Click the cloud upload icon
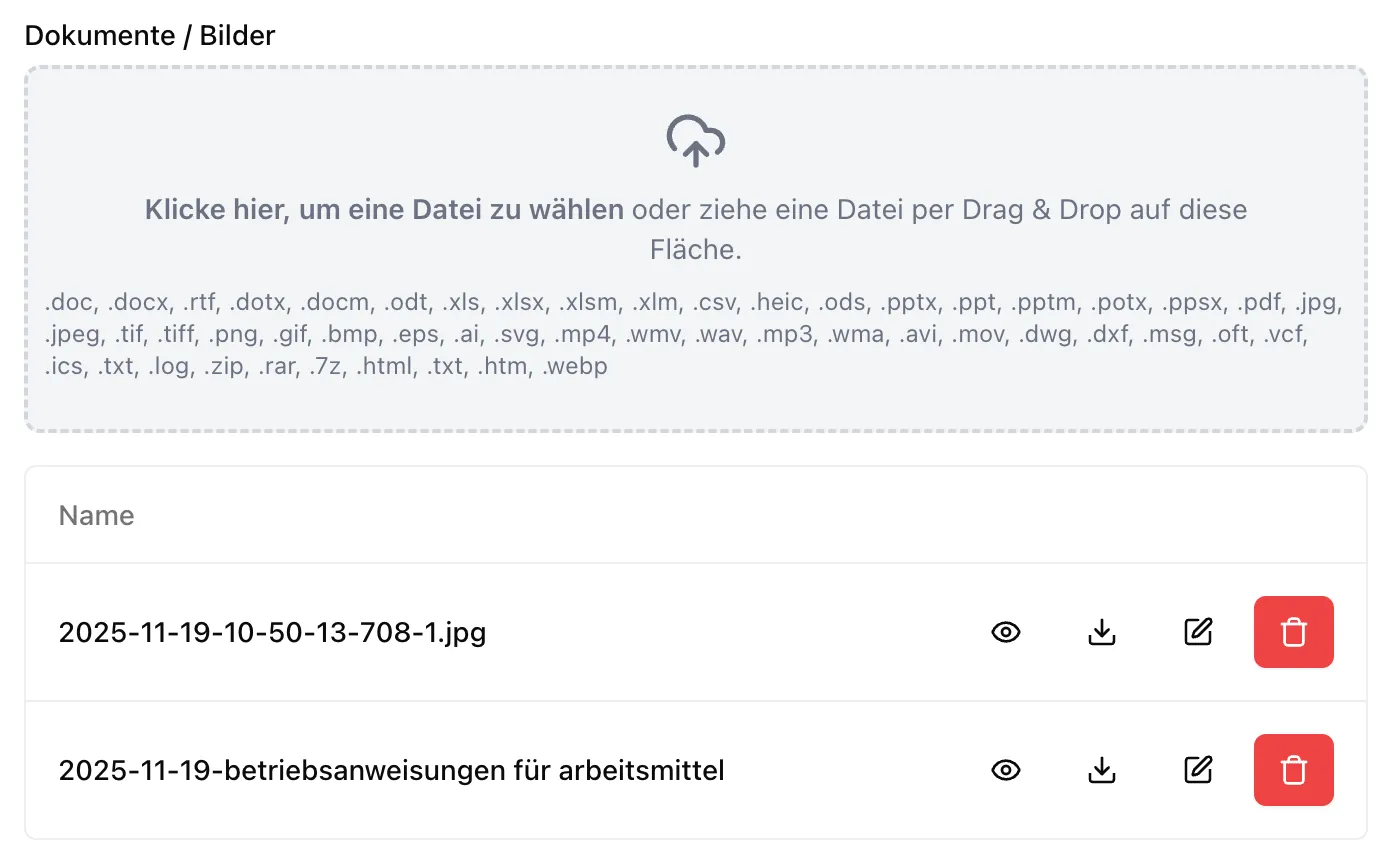The height and width of the screenshot is (860, 1380). pyautogui.click(x=695, y=141)
